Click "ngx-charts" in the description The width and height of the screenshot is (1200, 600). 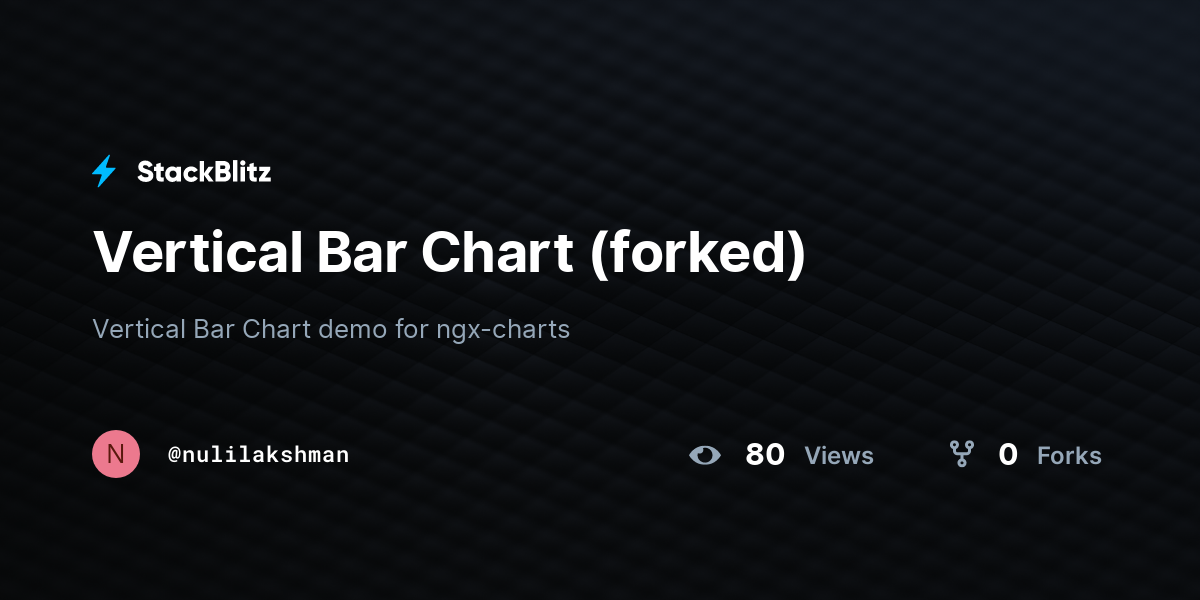point(503,329)
